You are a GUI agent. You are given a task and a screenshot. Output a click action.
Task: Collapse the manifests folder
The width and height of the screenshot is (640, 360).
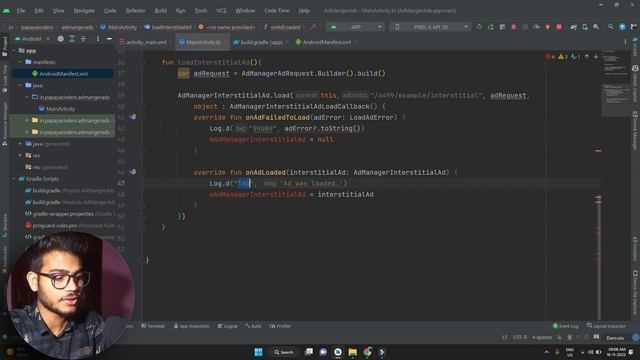[20, 62]
